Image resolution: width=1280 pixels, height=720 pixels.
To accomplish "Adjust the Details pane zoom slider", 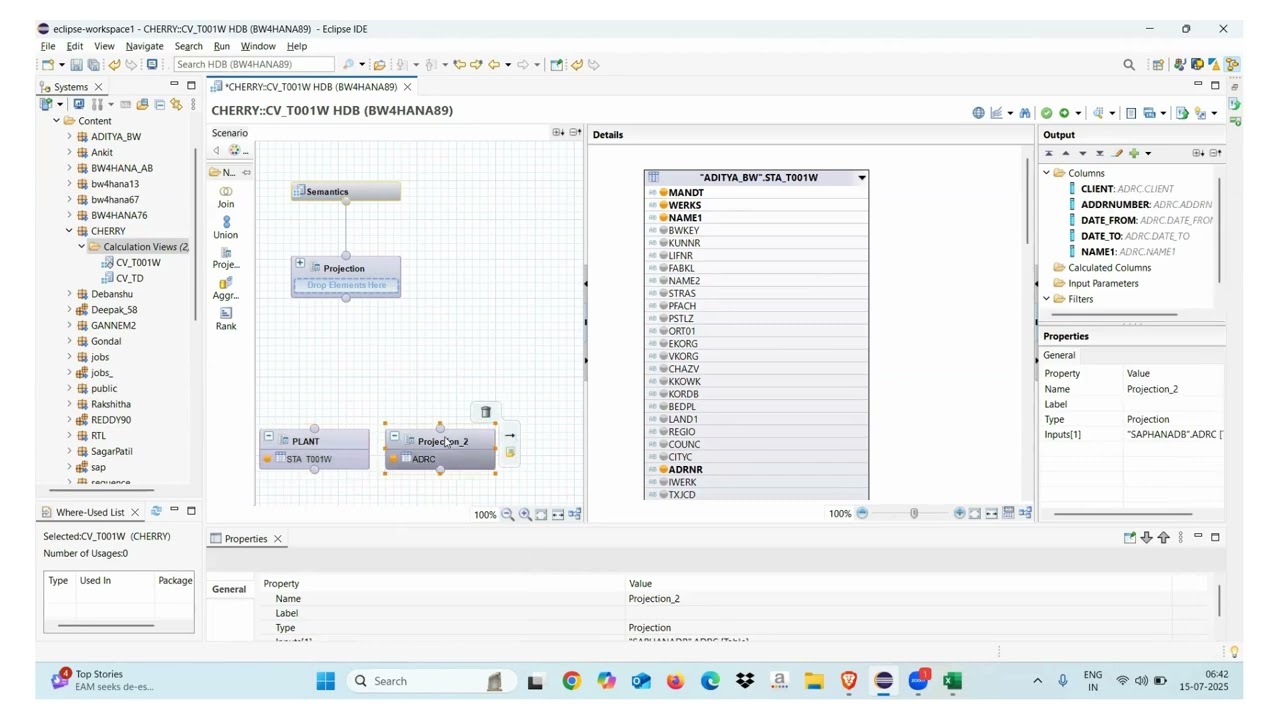I will pyautogui.click(x=913, y=514).
